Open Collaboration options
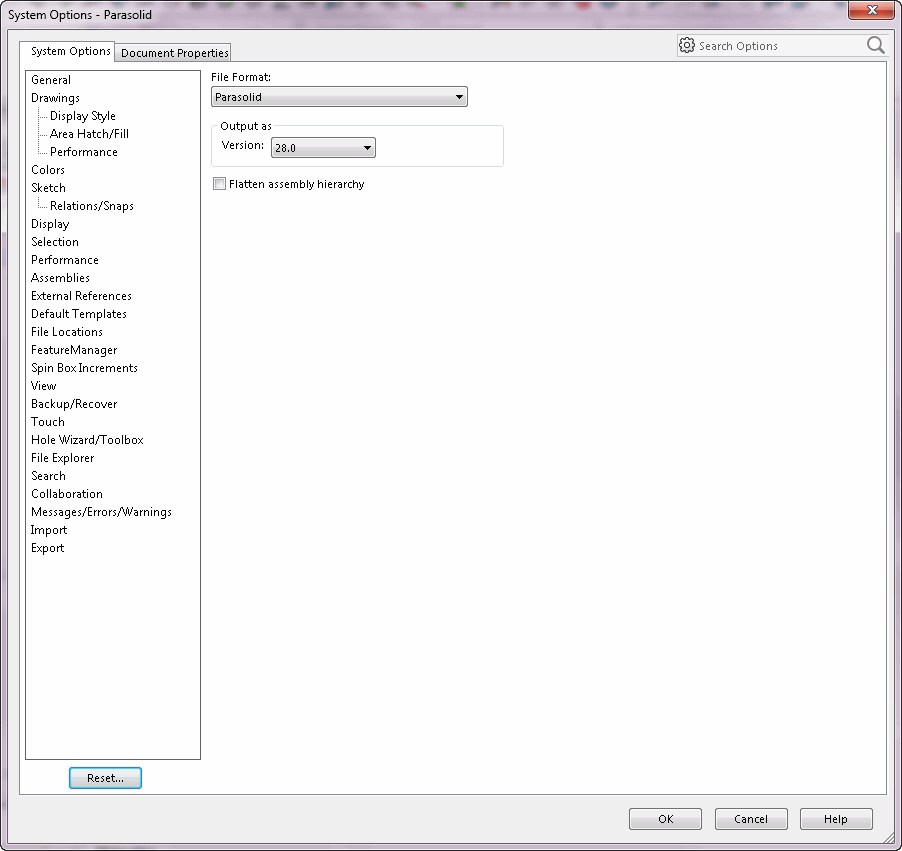This screenshot has width=902, height=851. click(x=67, y=494)
